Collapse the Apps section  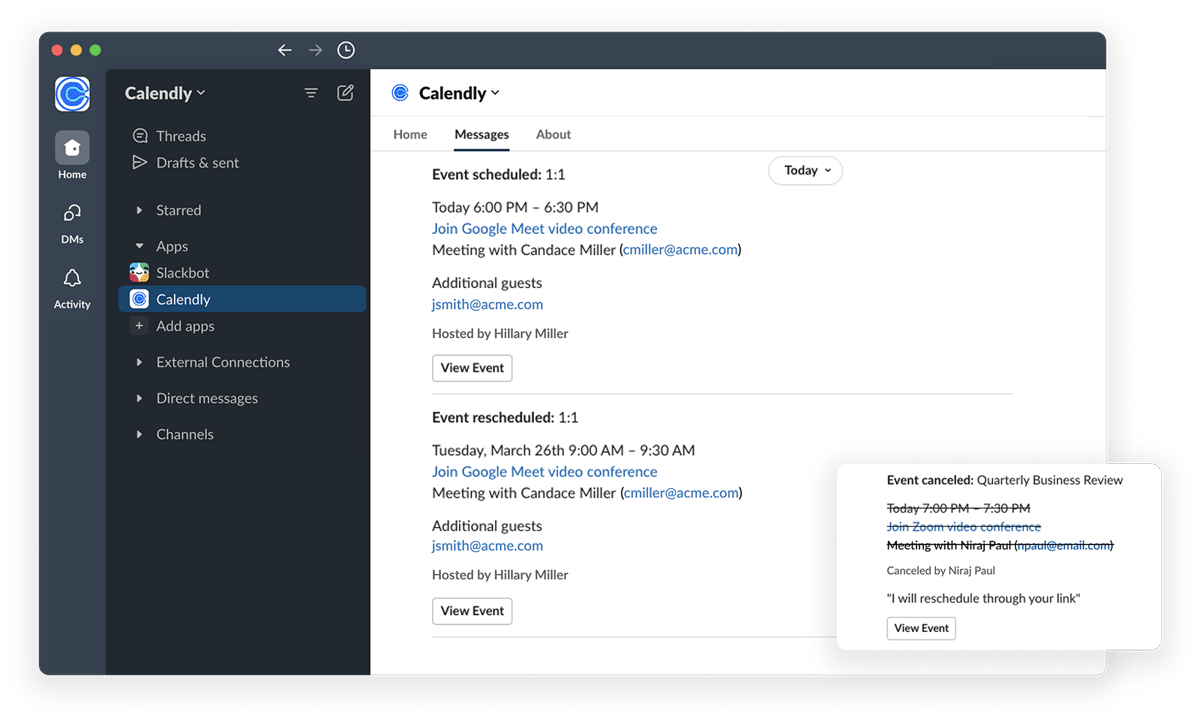coord(140,246)
